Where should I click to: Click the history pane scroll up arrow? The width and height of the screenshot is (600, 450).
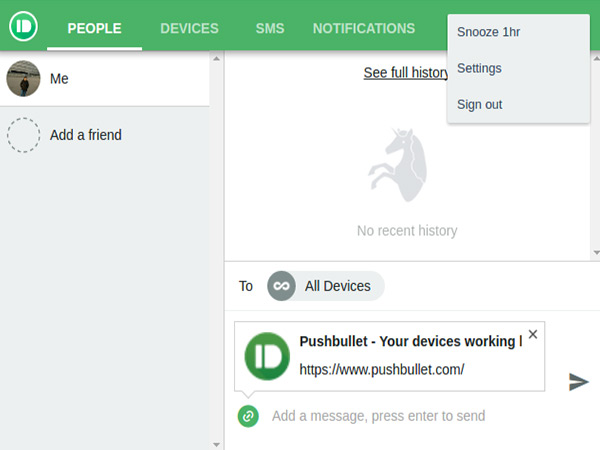point(596,59)
